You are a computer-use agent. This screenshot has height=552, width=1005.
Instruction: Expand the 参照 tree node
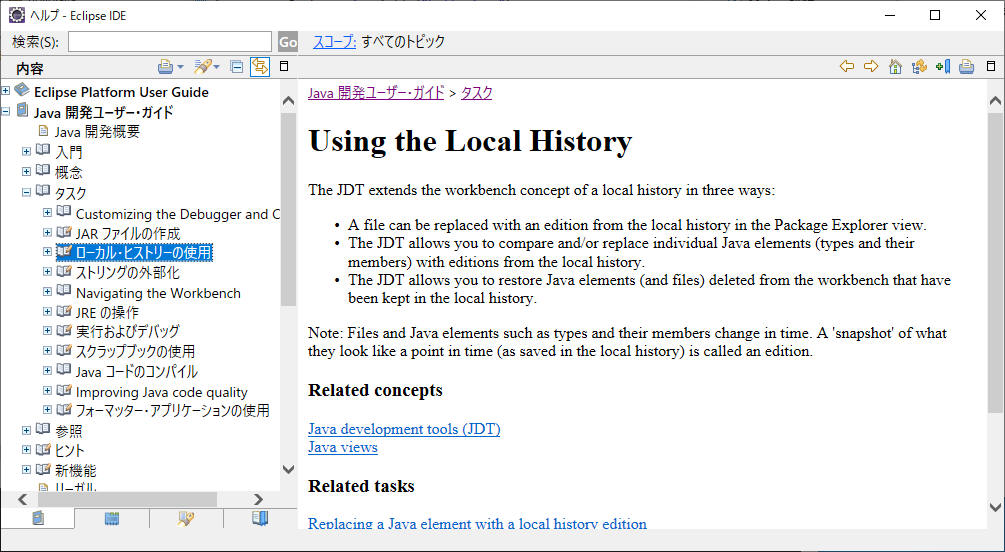27,431
